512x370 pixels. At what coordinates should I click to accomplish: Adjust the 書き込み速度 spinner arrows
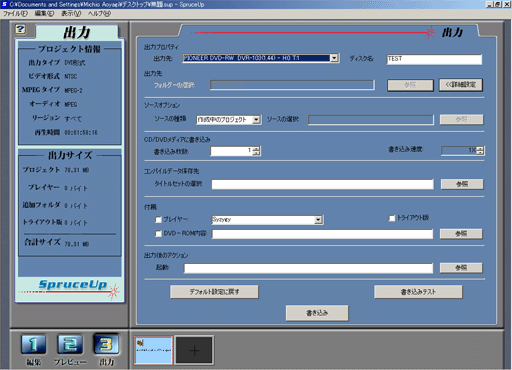pyautogui.click(x=480, y=151)
